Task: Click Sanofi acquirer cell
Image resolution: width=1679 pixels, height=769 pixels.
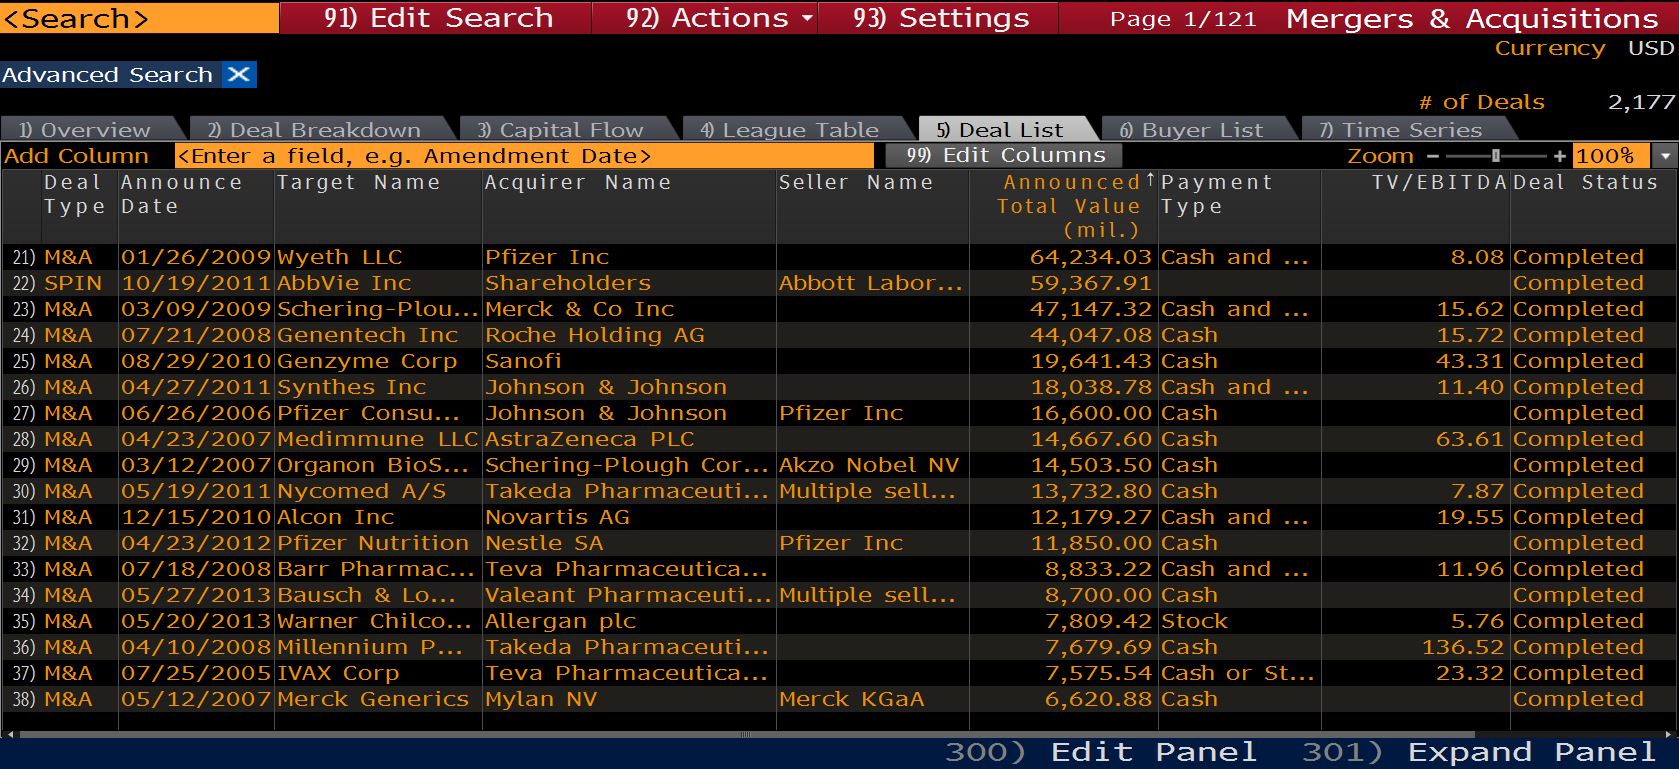Action: [x=523, y=361]
